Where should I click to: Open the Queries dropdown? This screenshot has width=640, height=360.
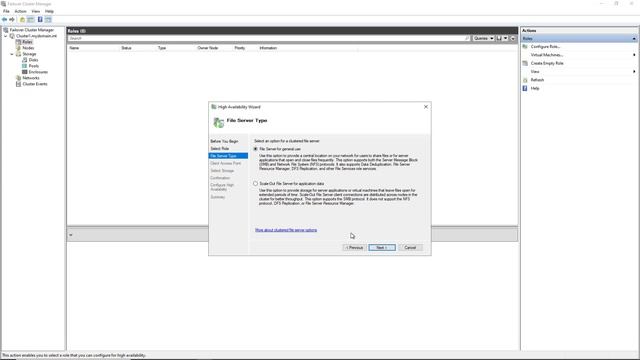[x=483, y=38]
